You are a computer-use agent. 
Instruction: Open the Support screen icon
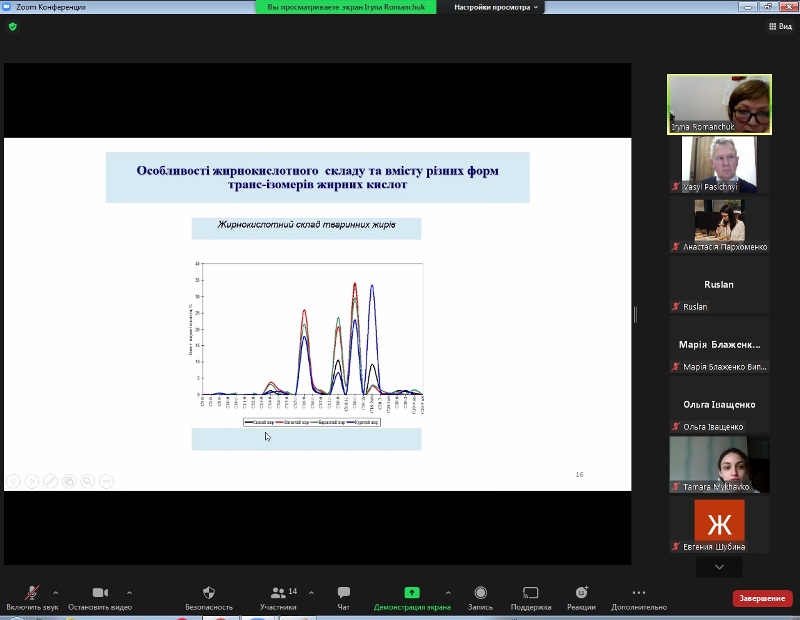click(531, 592)
